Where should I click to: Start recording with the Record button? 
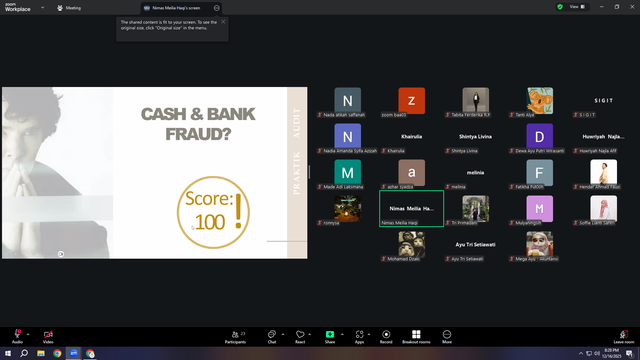tap(386, 337)
